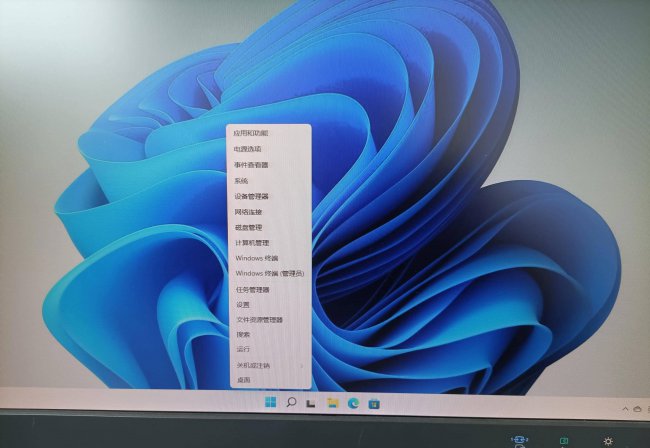Open 事件查看器 from the menu
650x448 pixels.
pyautogui.click(x=269, y=165)
